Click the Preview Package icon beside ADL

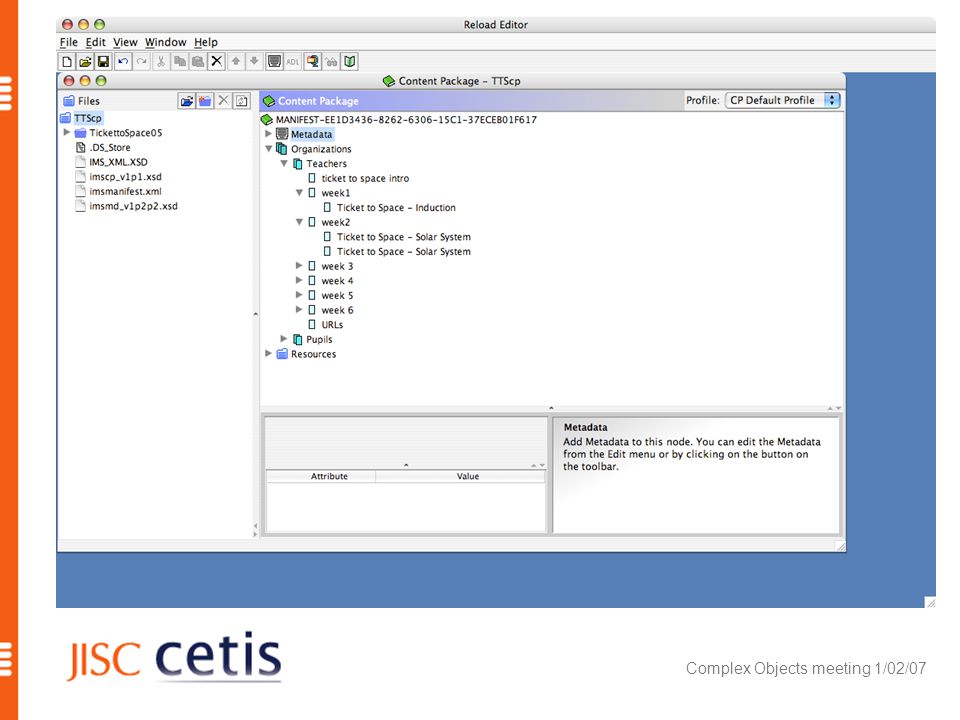(313, 62)
